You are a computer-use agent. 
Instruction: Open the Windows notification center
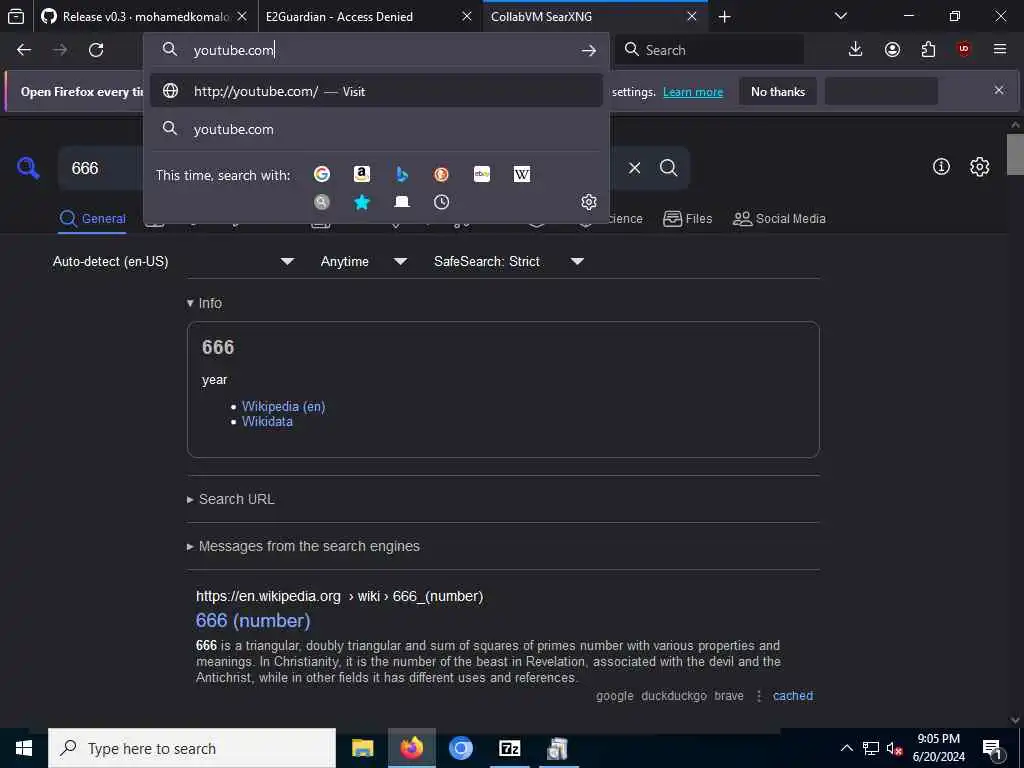[x=992, y=748]
